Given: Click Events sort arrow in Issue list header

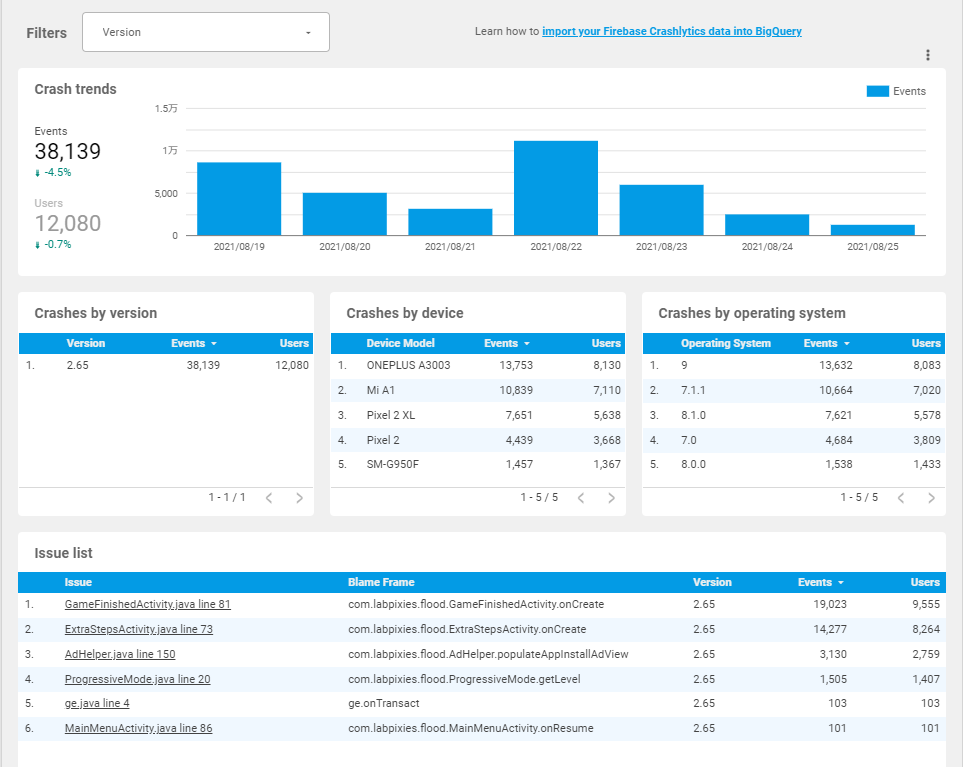Looking at the screenshot, I should coord(841,583).
